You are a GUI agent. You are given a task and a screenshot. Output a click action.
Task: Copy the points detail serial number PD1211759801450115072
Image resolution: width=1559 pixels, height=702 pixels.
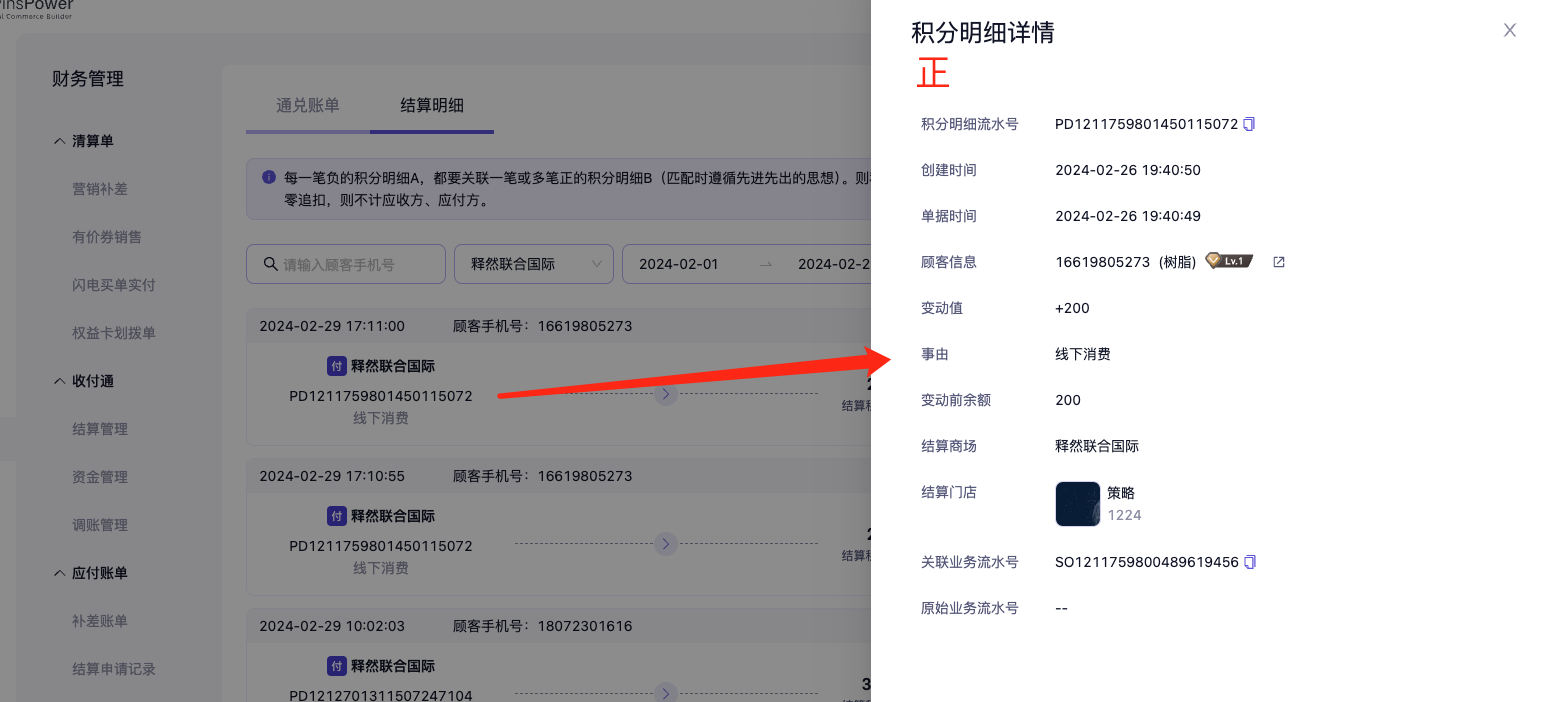(1249, 124)
